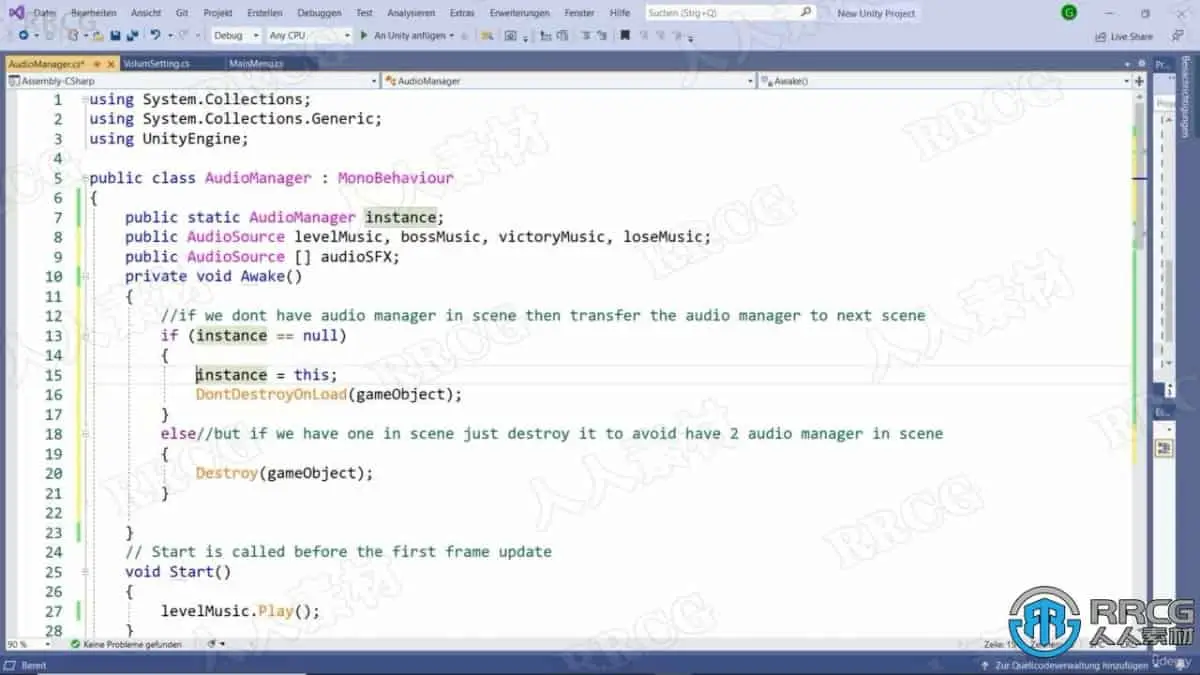Click Destroy(gameObject) on line 20

click(284, 473)
